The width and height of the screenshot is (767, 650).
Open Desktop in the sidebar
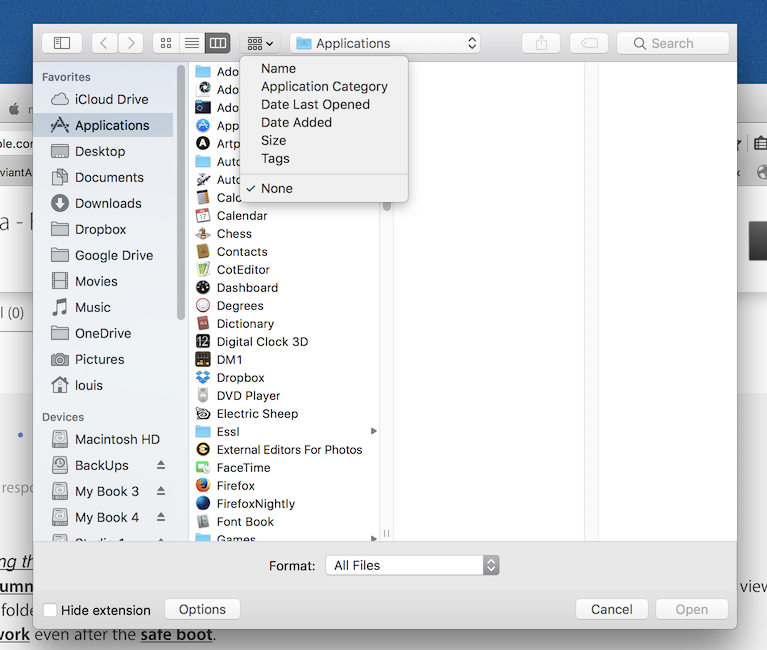(x=103, y=151)
